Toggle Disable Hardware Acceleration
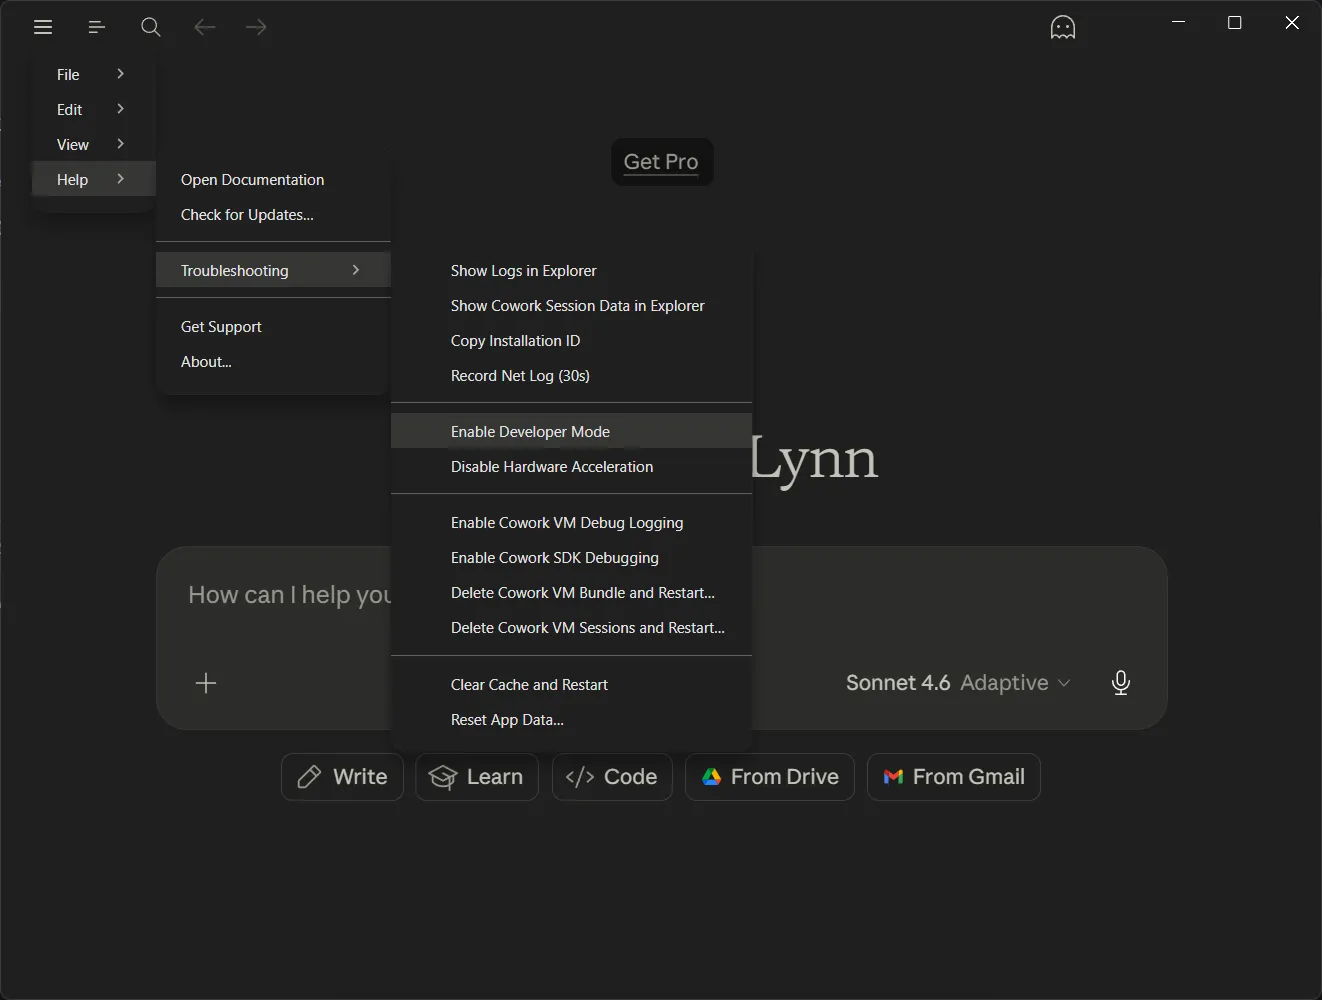The width and height of the screenshot is (1322, 1000). click(x=571, y=466)
